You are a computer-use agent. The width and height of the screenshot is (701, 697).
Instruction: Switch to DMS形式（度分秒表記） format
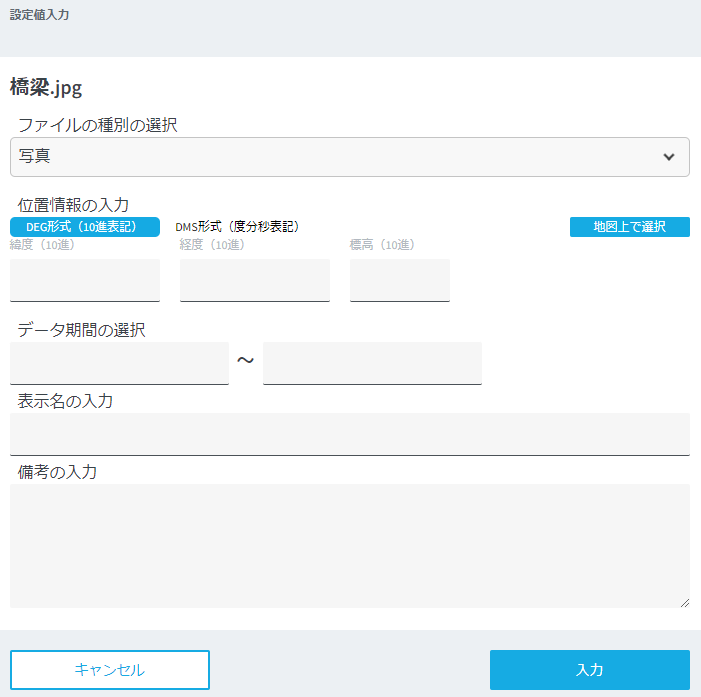click(238, 227)
